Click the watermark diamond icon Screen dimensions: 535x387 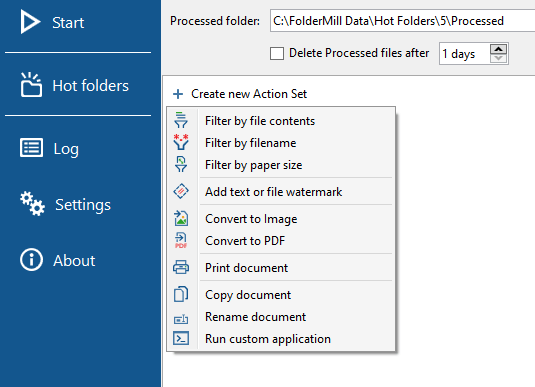tap(181, 191)
